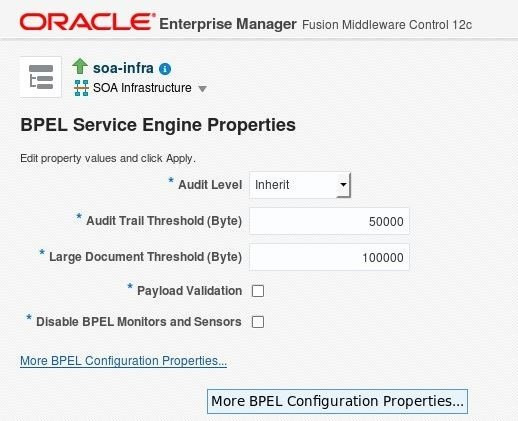Expand the SOA Infrastructure menu arrow
Image resolution: width=518 pixels, height=421 pixels.
(x=202, y=89)
